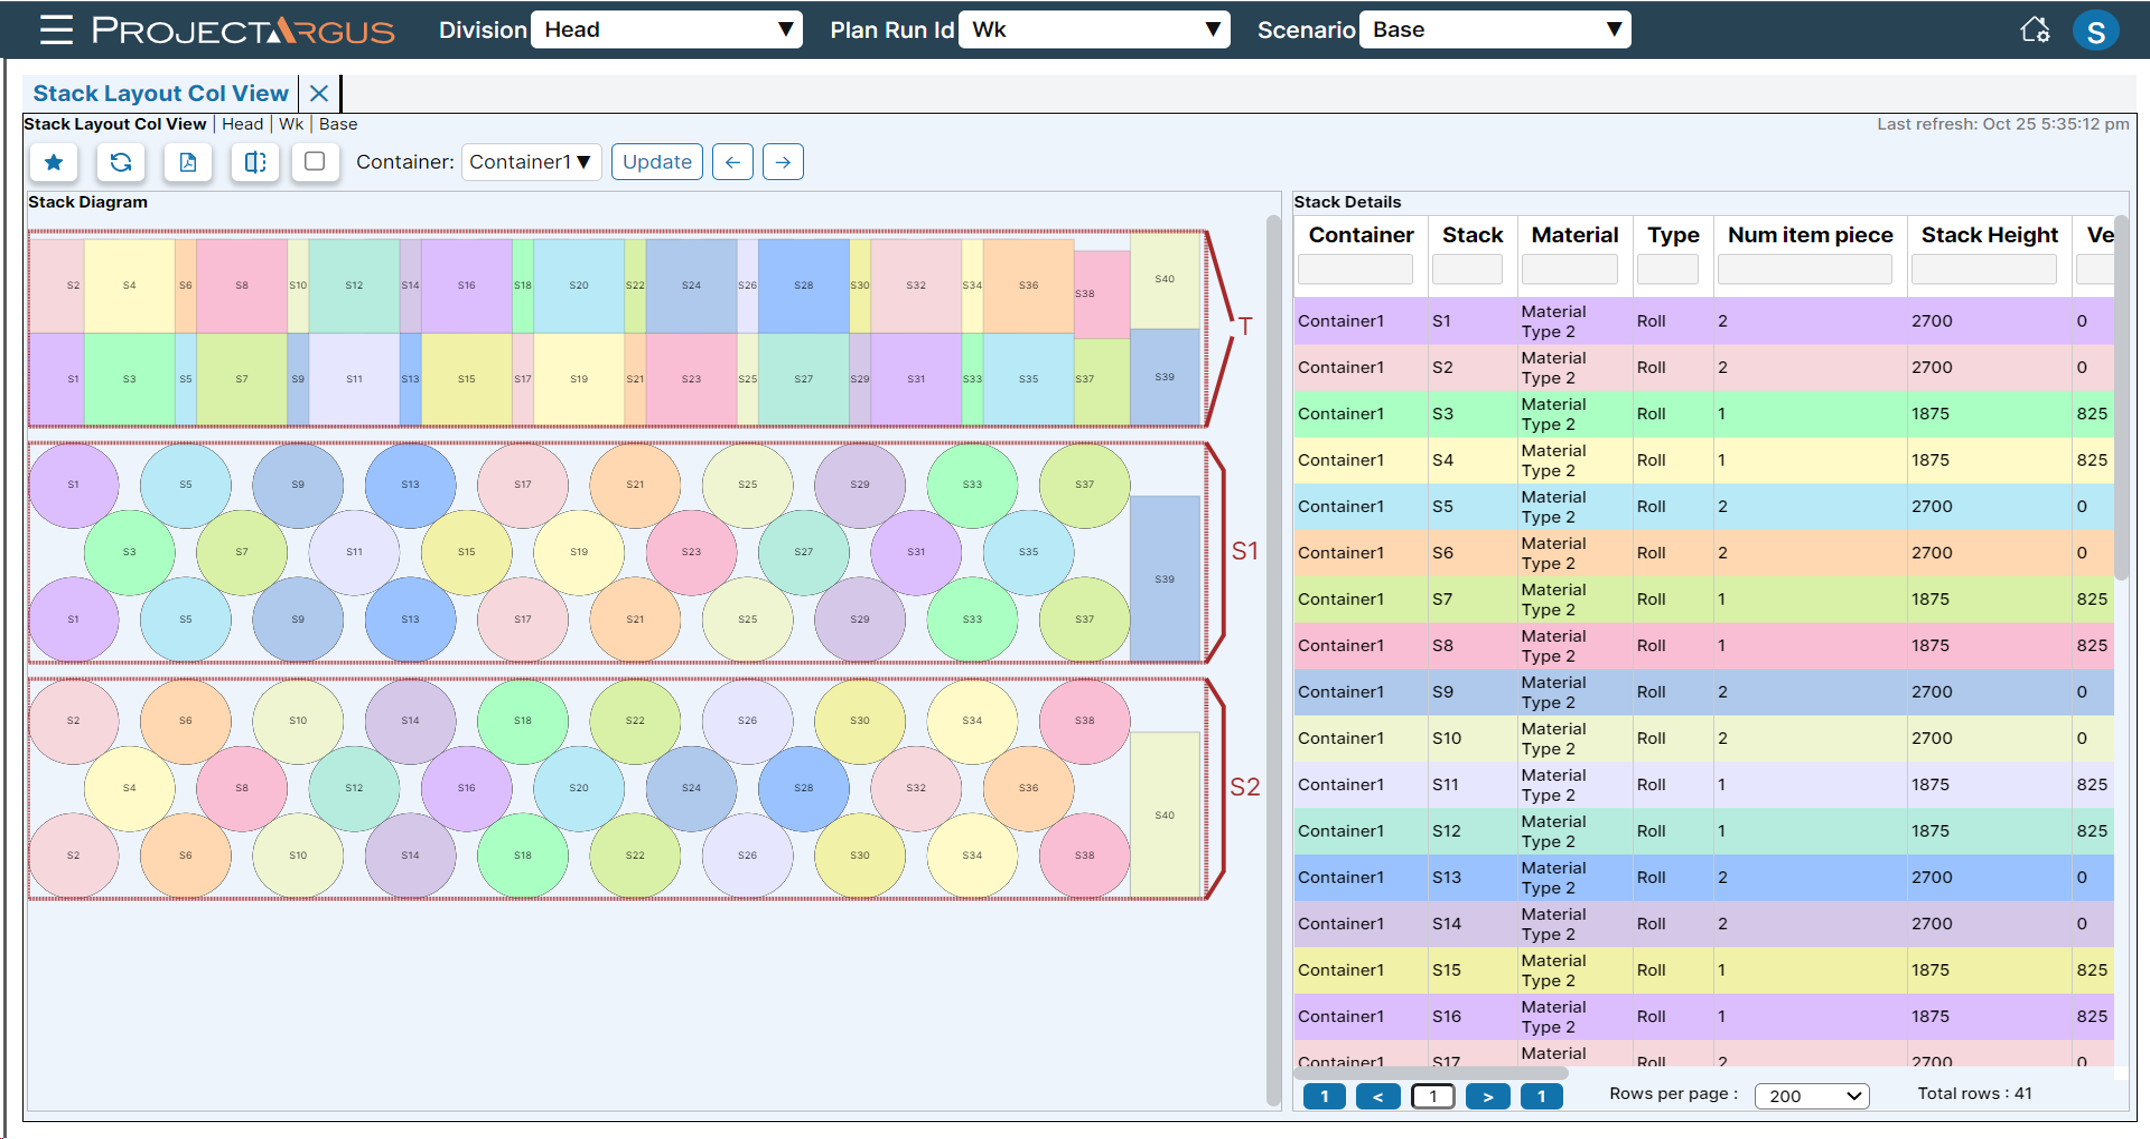Click the home settings icon
This screenshot has height=1139, width=2150.
(x=2034, y=30)
